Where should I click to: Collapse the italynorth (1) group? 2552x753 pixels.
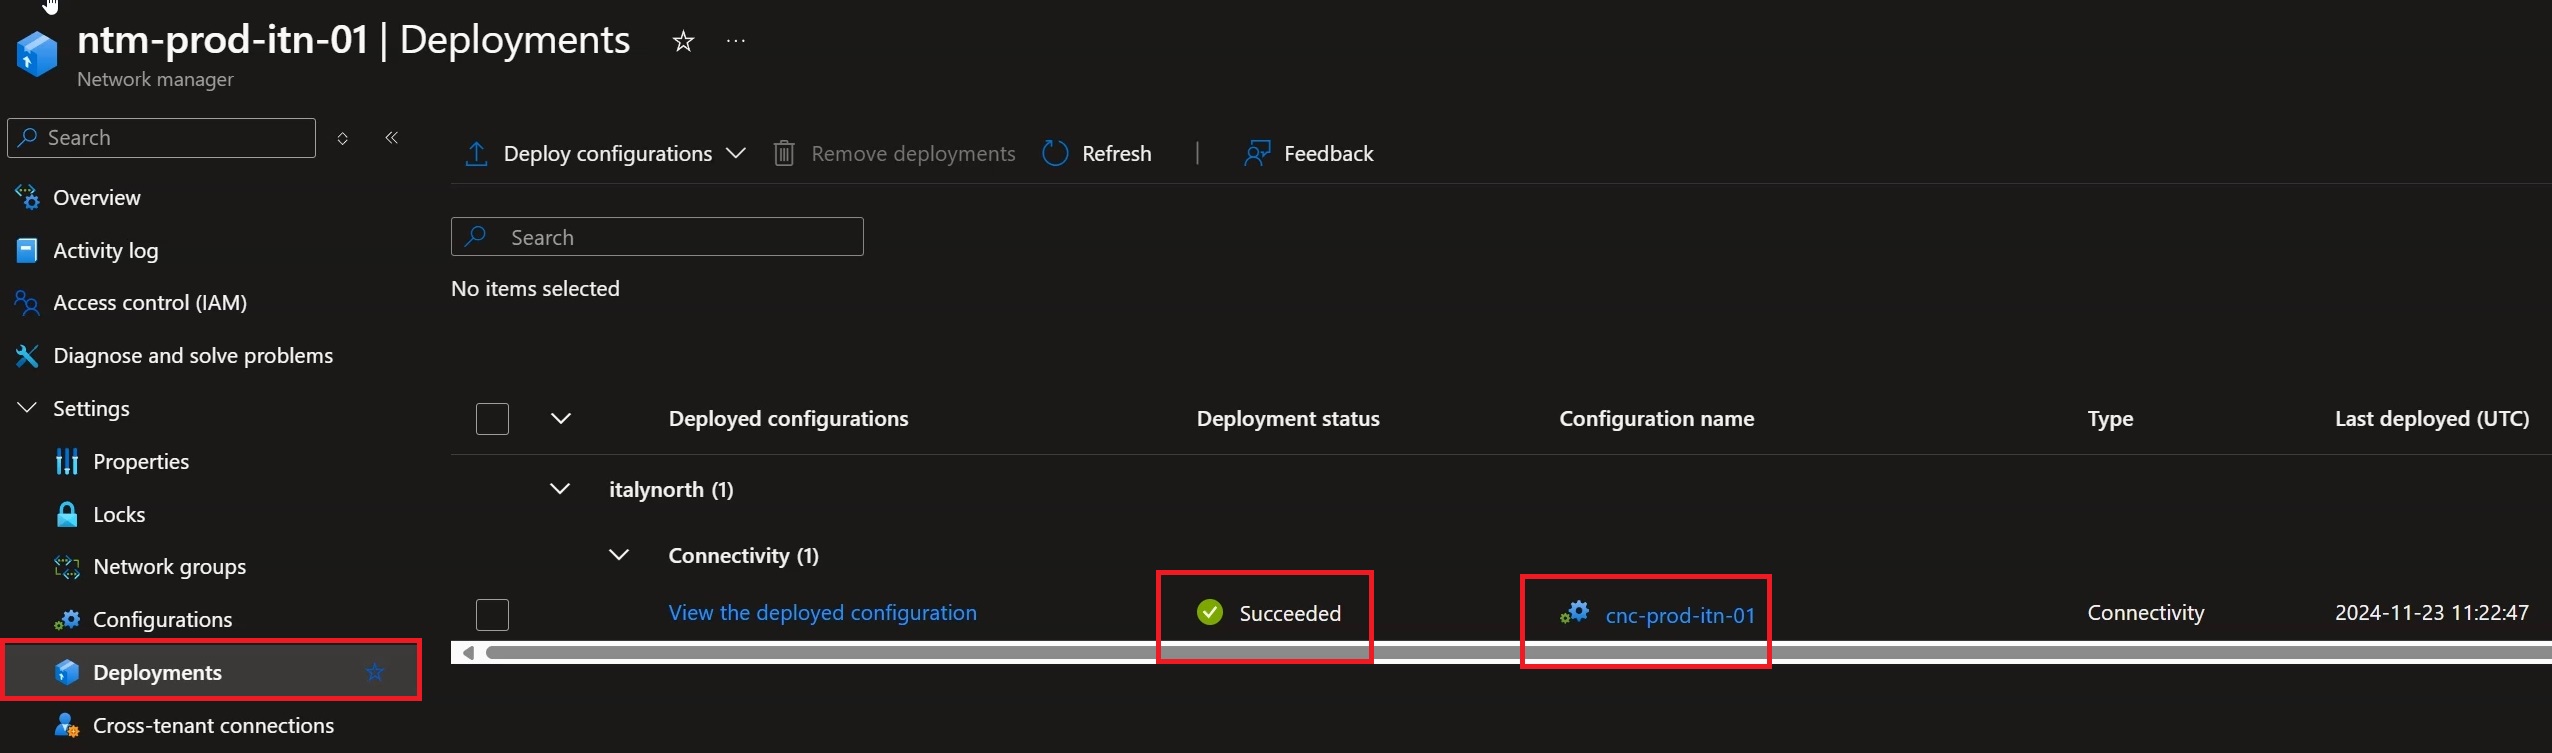coord(560,489)
